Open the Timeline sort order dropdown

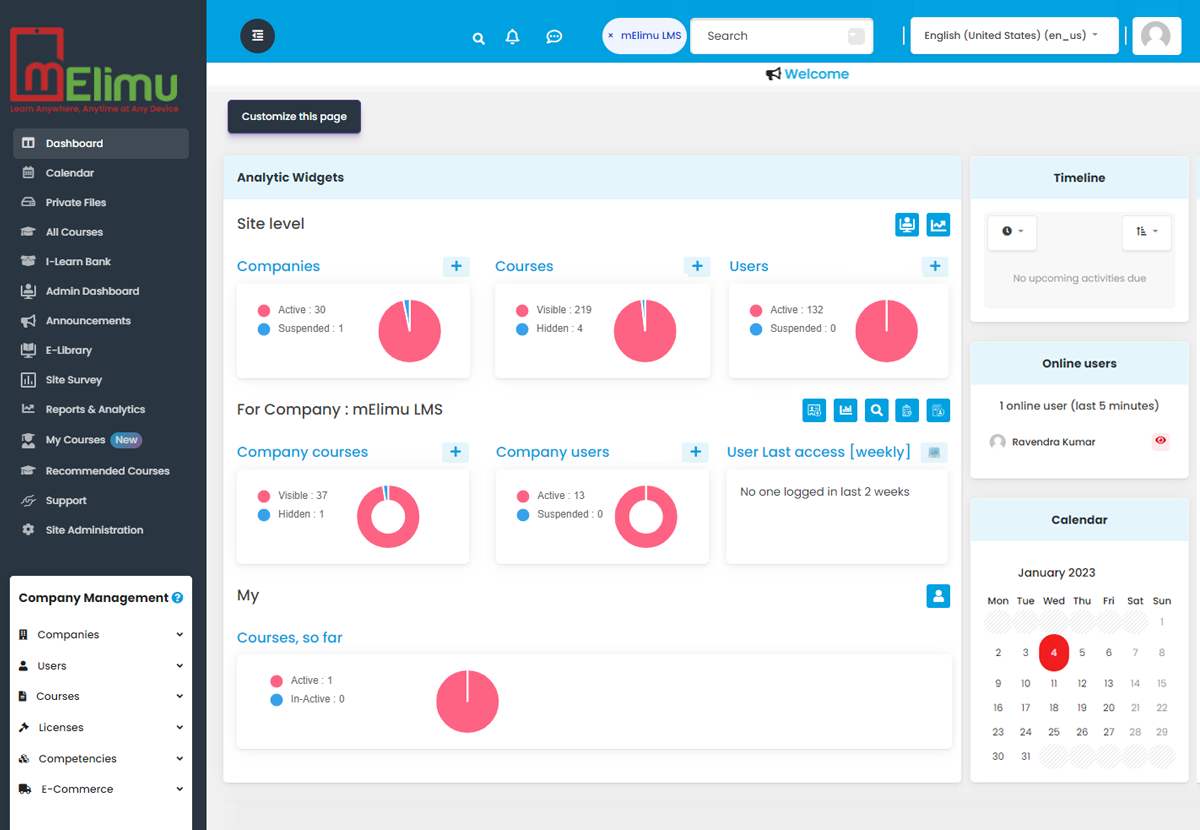(1146, 232)
